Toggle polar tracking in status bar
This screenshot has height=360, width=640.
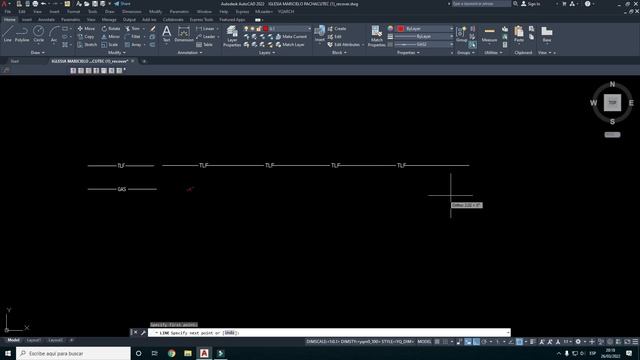[x=484, y=342]
